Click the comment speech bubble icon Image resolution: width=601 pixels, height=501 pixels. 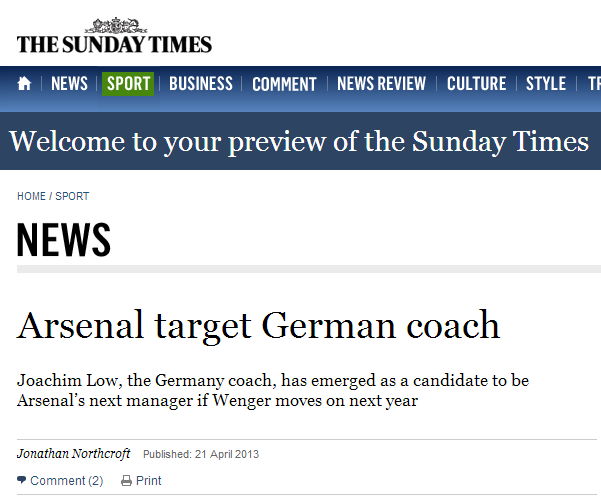22,481
